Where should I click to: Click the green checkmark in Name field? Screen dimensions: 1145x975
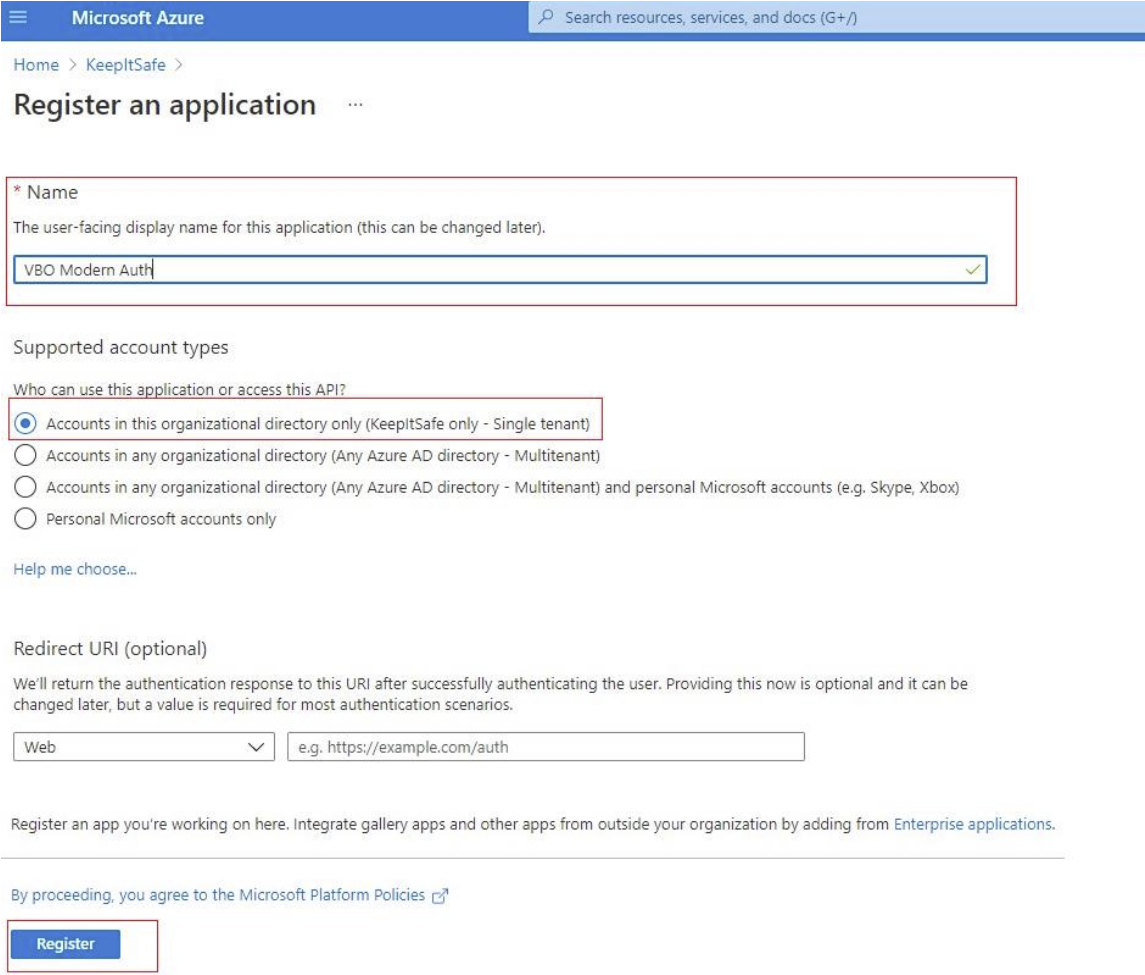click(x=973, y=269)
